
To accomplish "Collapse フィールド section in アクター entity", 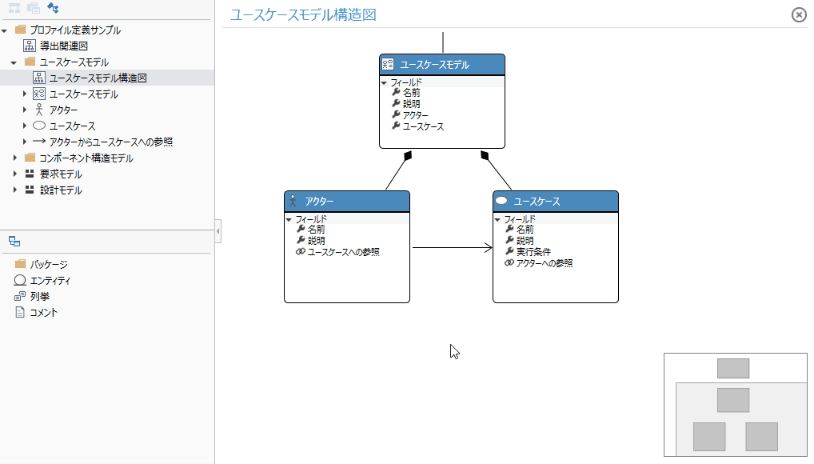I will click(289, 219).
